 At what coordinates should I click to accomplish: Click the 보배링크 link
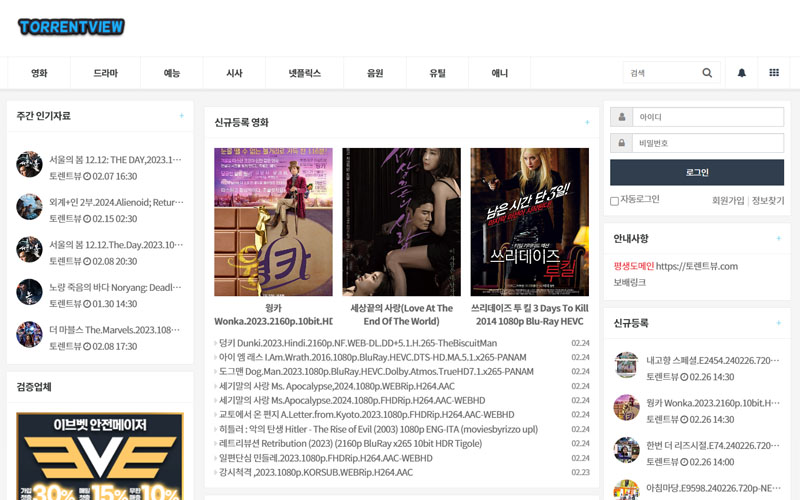pos(630,282)
